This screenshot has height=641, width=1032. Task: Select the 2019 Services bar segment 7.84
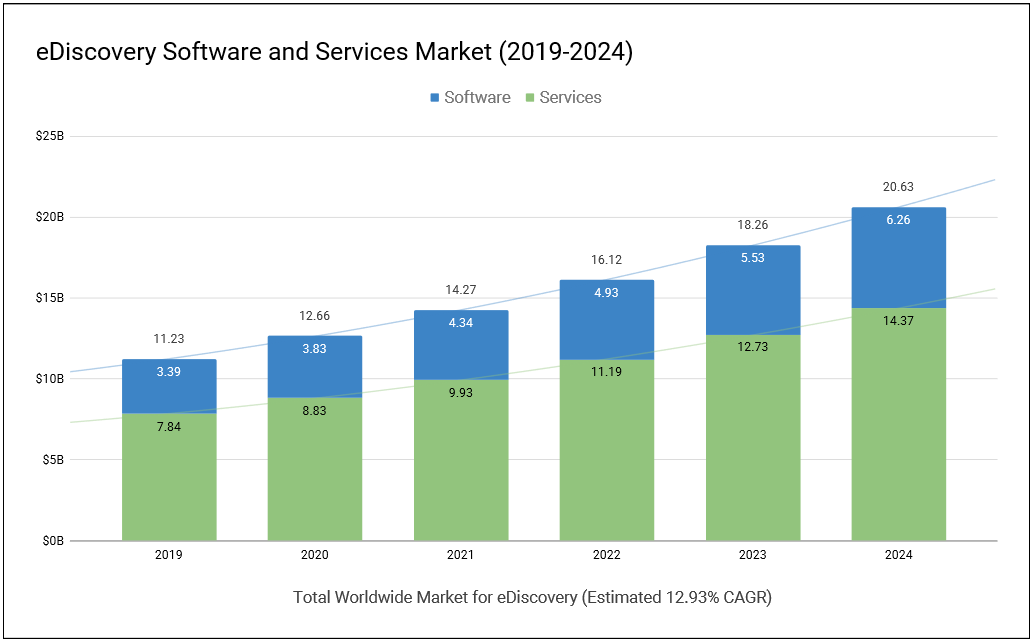click(169, 477)
